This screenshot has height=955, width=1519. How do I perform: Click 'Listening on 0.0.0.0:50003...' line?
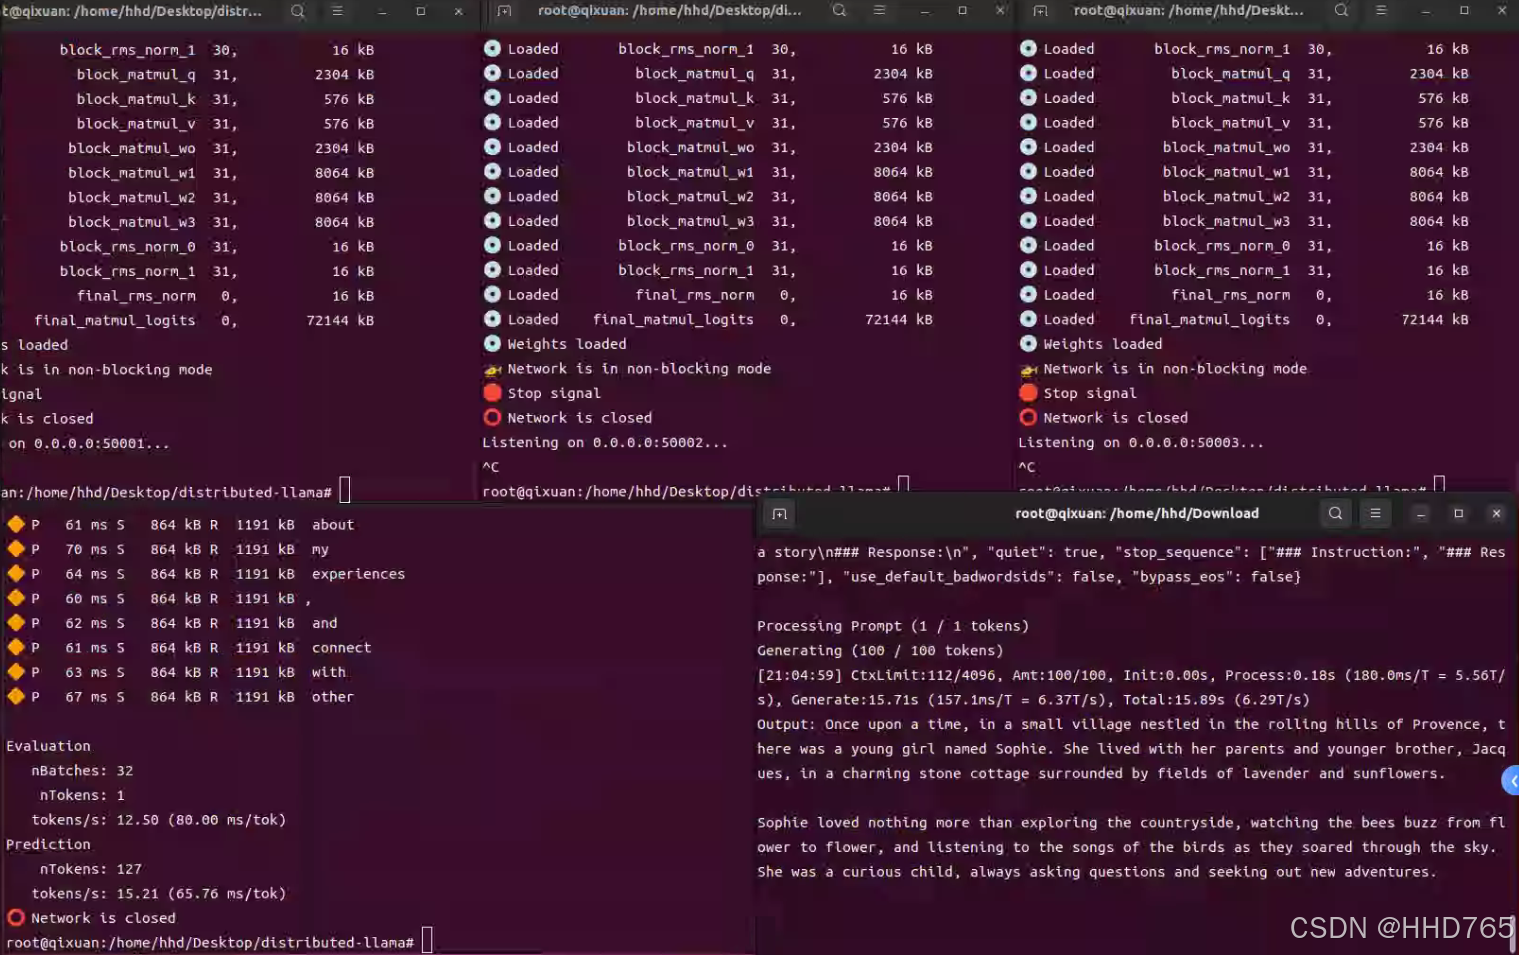coord(1141,442)
